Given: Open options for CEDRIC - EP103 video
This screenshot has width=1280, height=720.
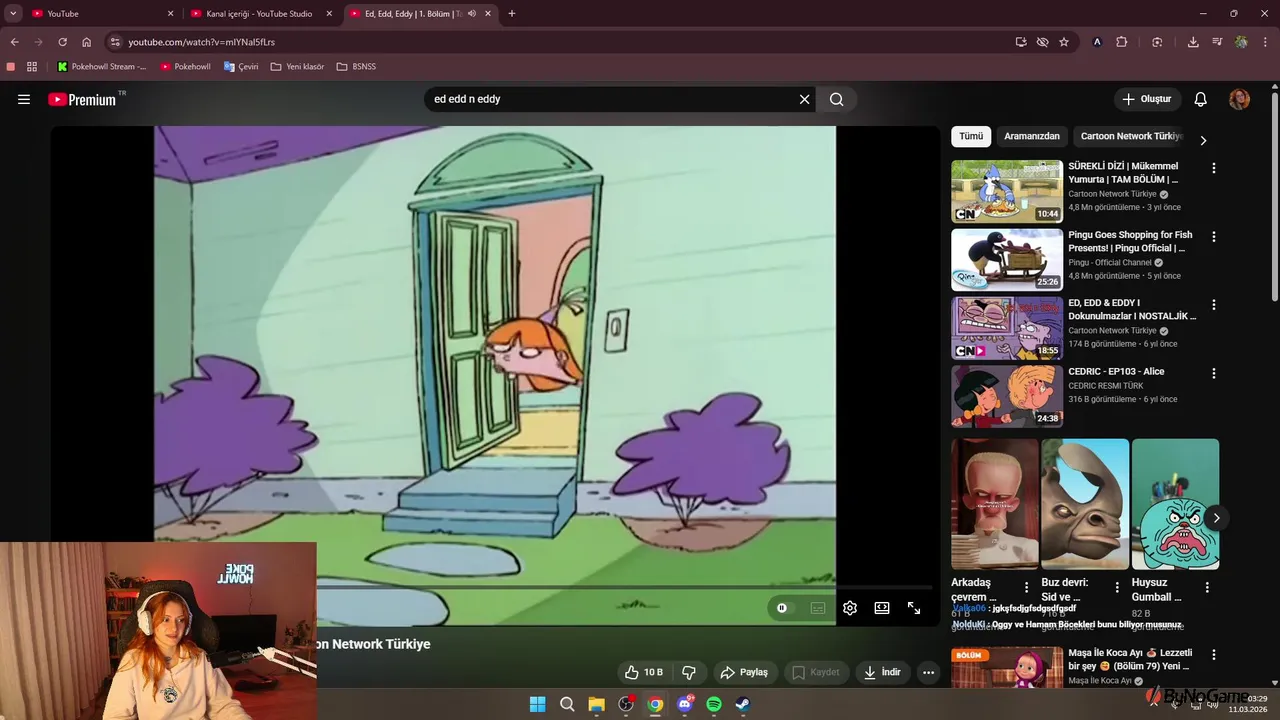Looking at the screenshot, I should tap(1214, 373).
